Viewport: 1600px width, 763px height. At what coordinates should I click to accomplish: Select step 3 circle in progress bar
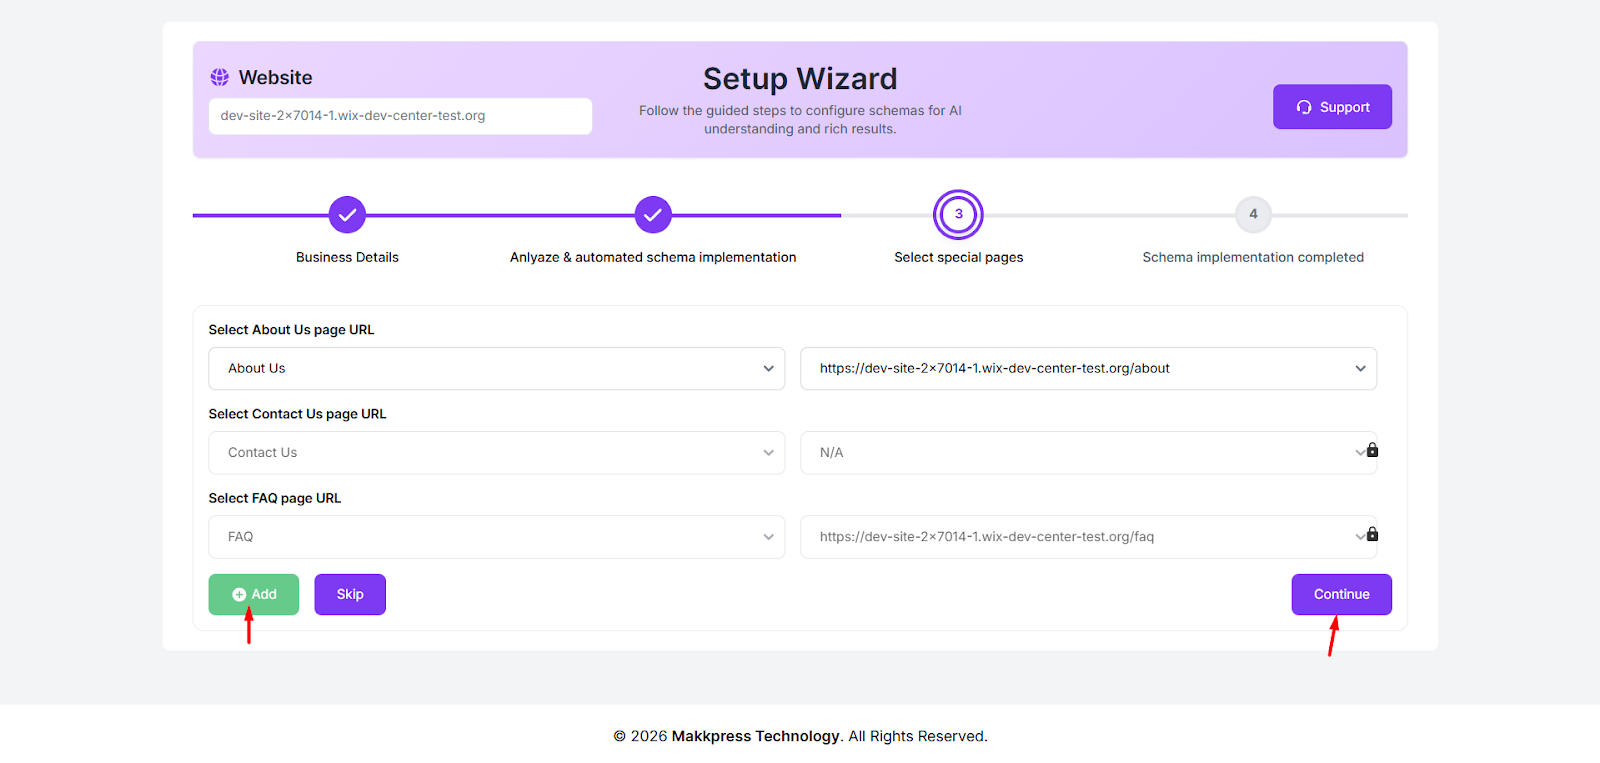958,214
